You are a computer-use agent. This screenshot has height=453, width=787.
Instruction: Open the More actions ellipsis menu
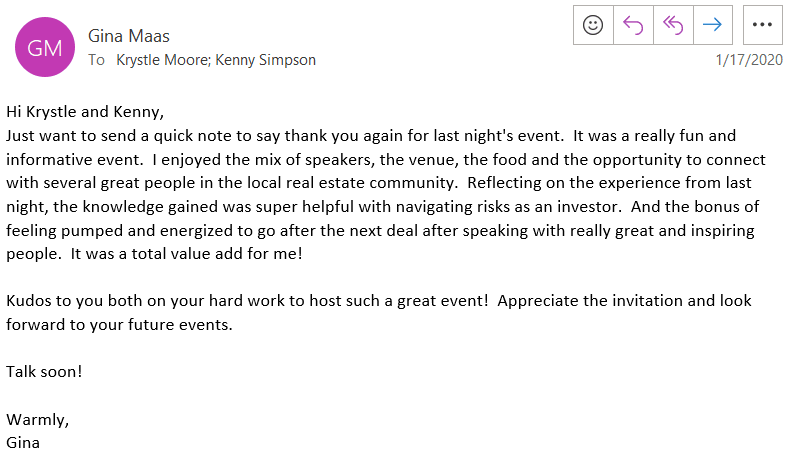(x=763, y=25)
